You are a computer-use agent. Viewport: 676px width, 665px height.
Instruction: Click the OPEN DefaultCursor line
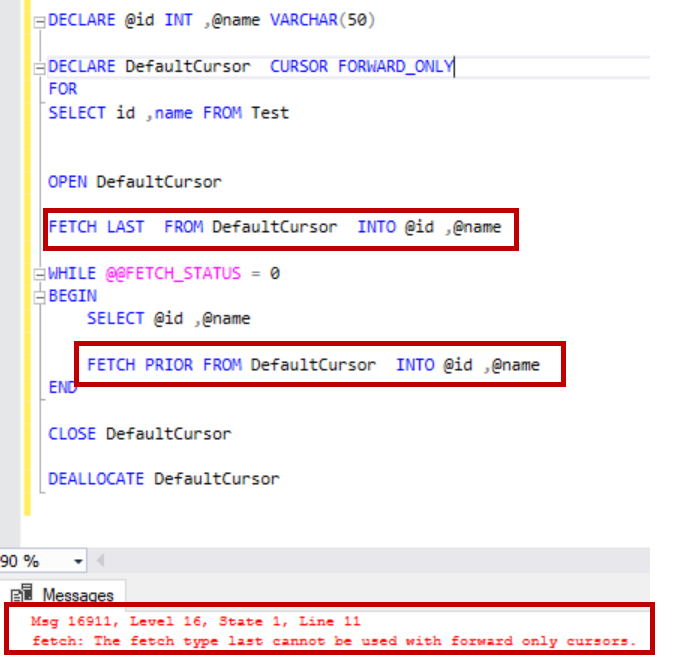(135, 182)
